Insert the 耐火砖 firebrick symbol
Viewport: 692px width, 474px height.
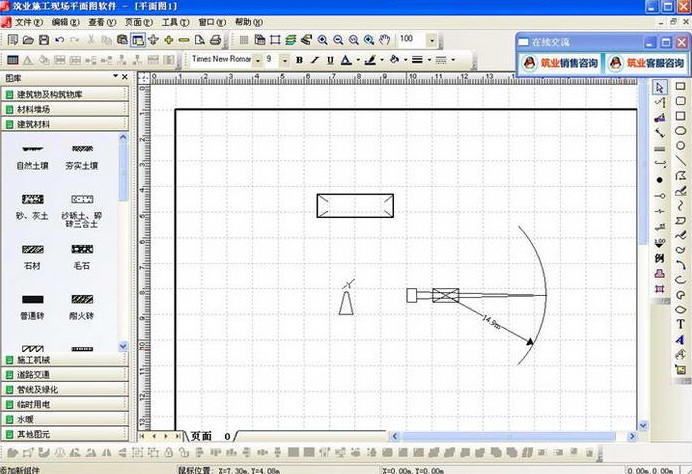coord(82,307)
